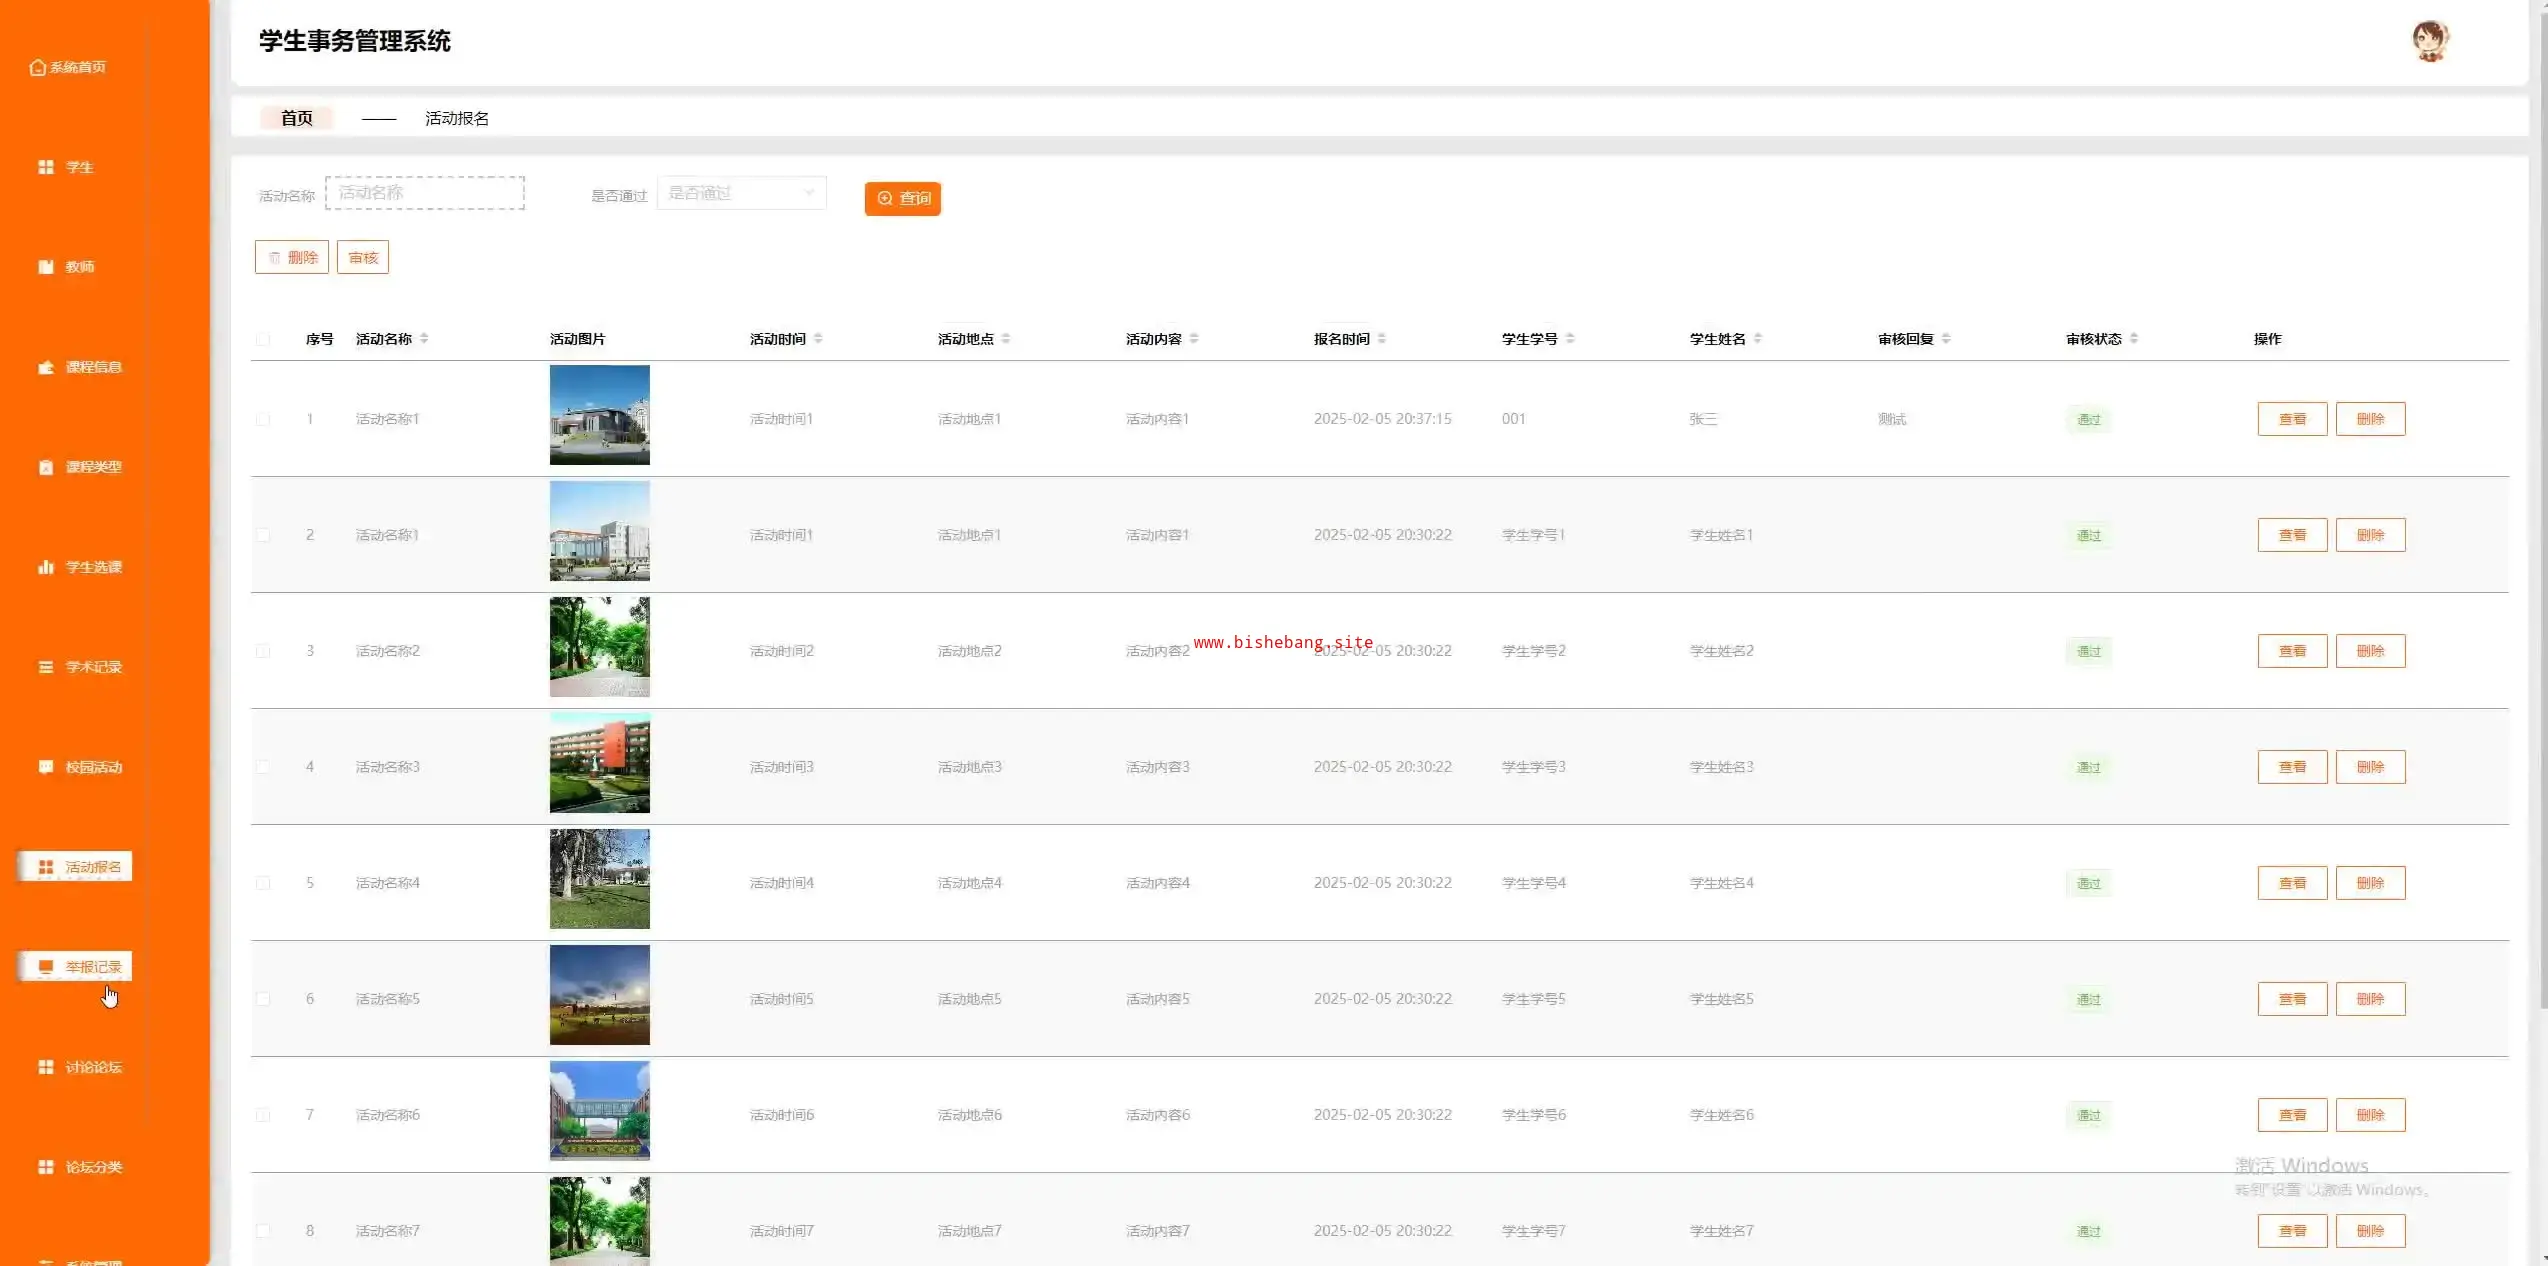Screen dimensions: 2548x1266
Task: Click the orange 查询 search button
Action: tap(902, 198)
